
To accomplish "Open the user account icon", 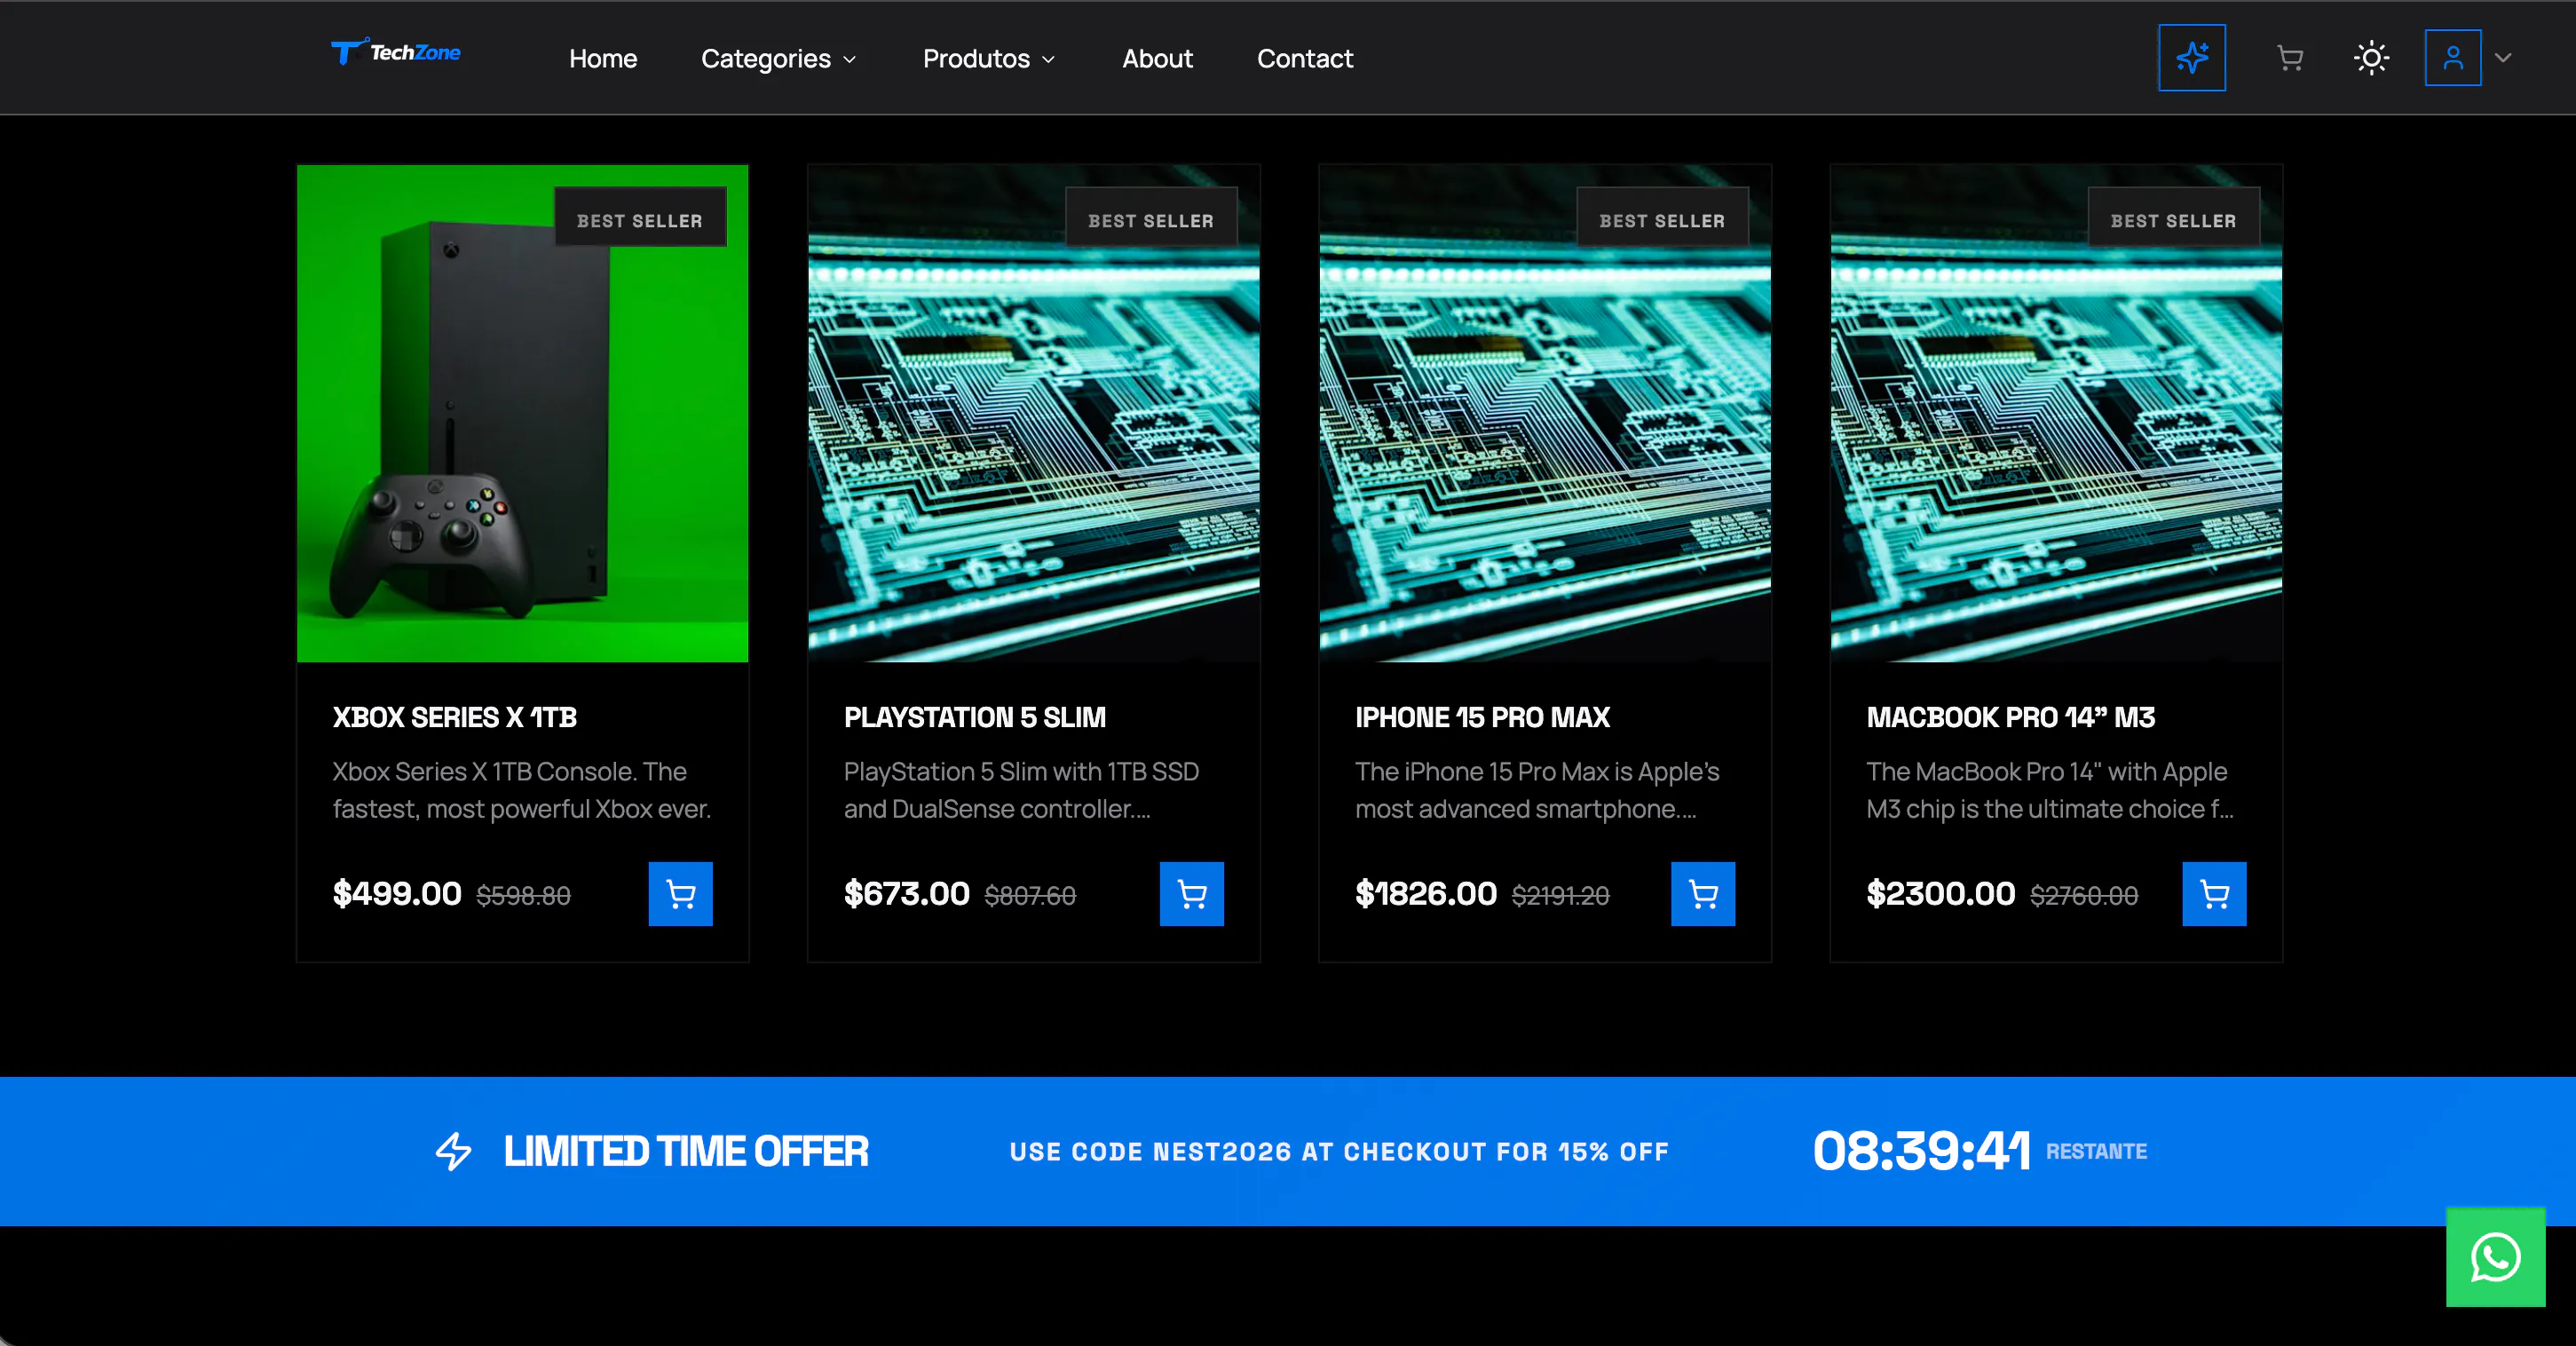I will click(x=2452, y=58).
